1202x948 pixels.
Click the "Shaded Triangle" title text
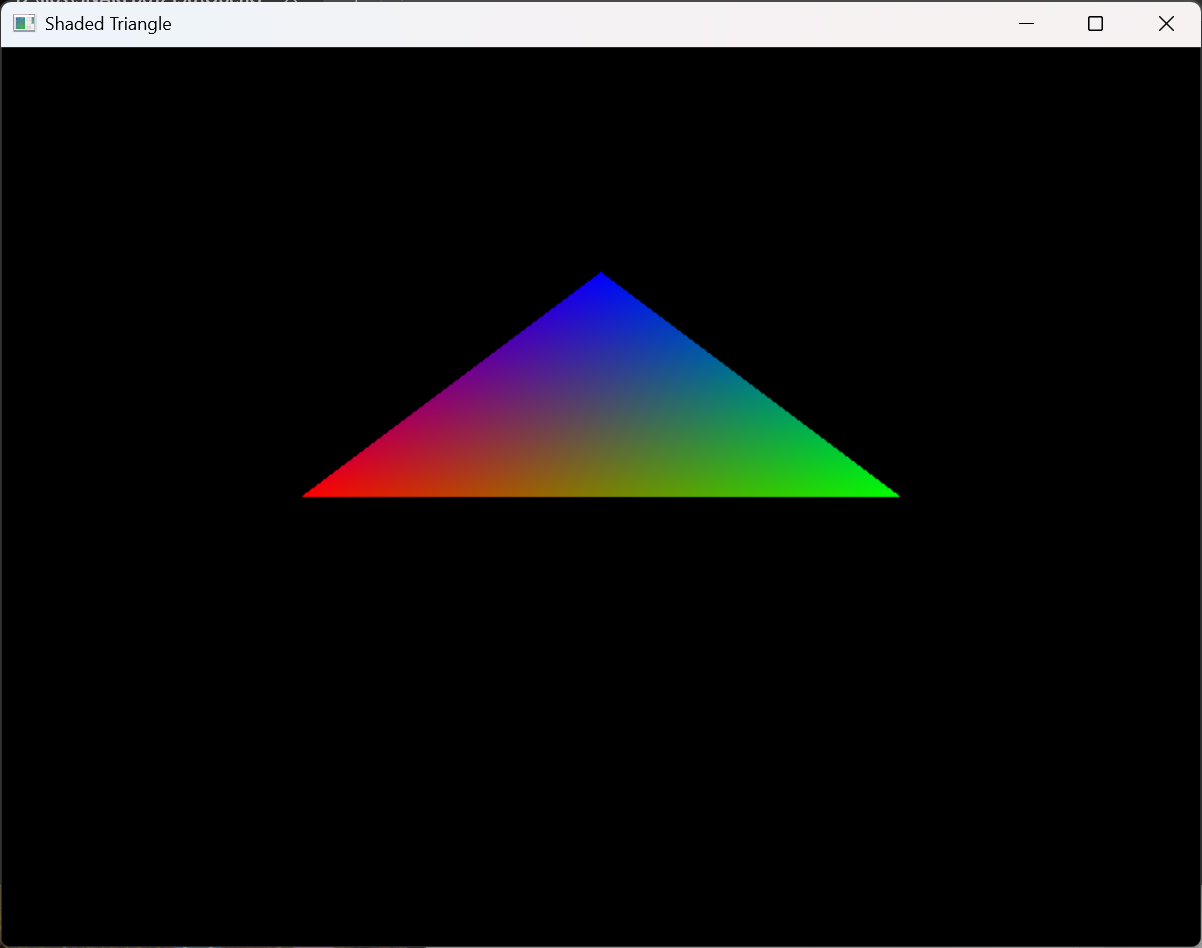[x=108, y=24]
